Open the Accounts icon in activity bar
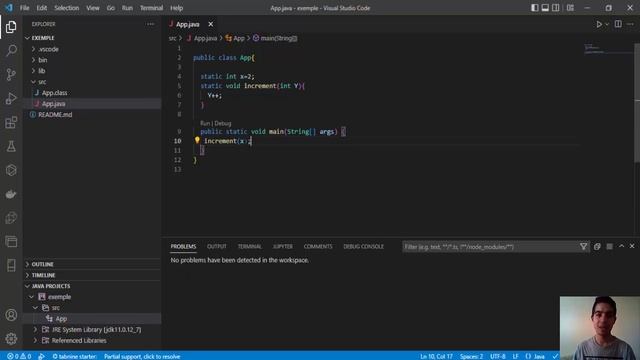The width and height of the screenshot is (640, 360). 11,315
